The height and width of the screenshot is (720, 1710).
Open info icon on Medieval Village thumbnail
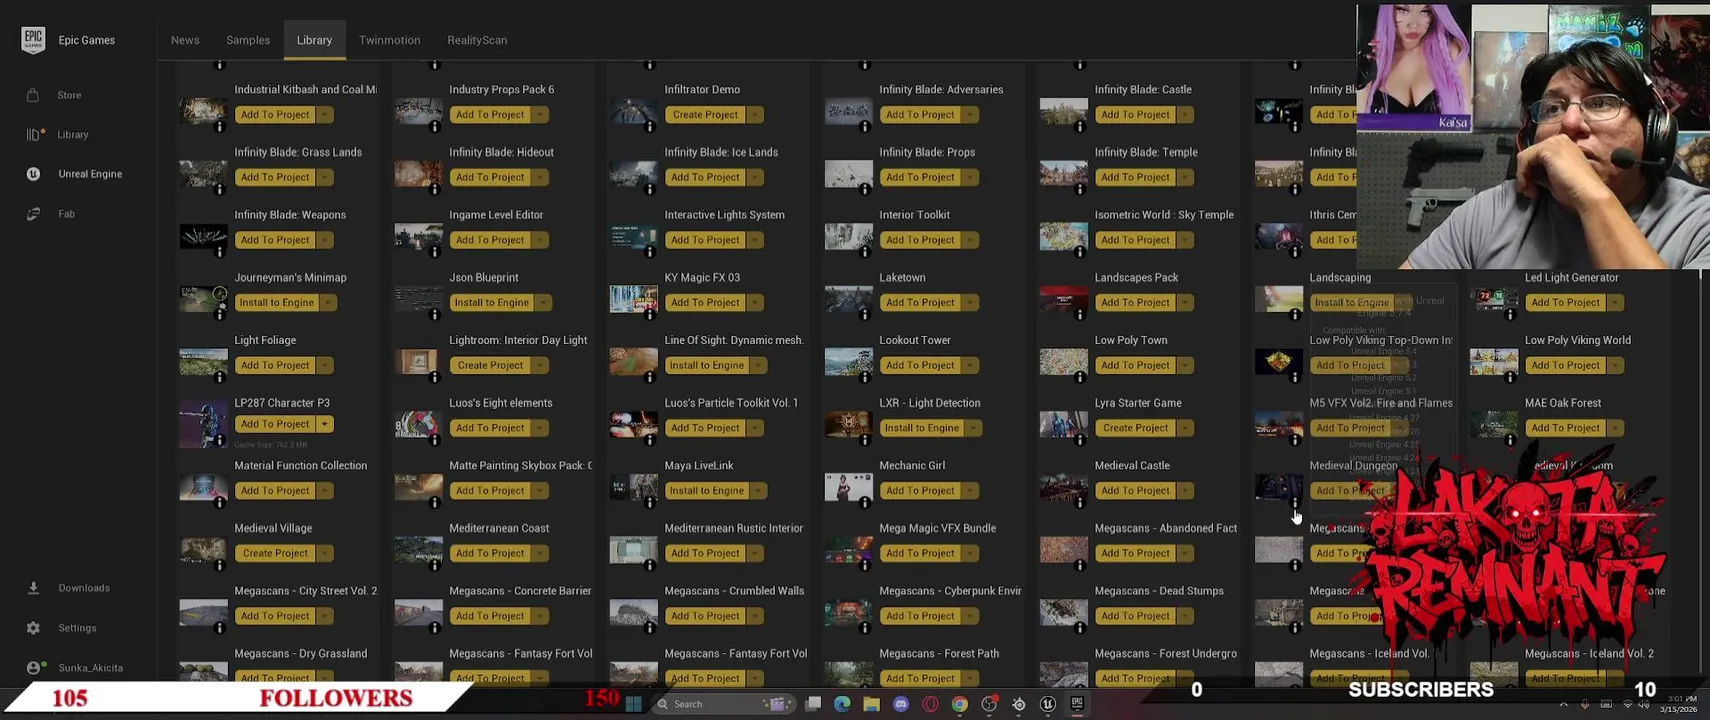click(220, 565)
